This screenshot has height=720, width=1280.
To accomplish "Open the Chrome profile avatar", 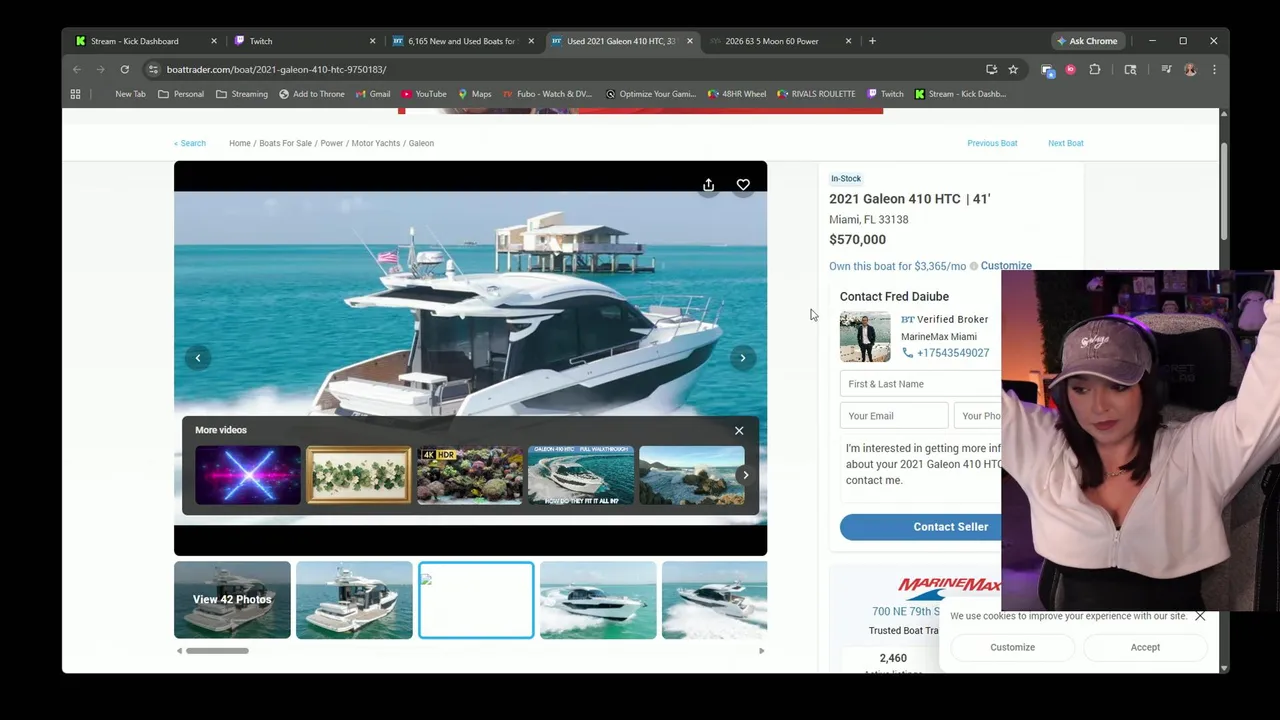I will 1190,69.
